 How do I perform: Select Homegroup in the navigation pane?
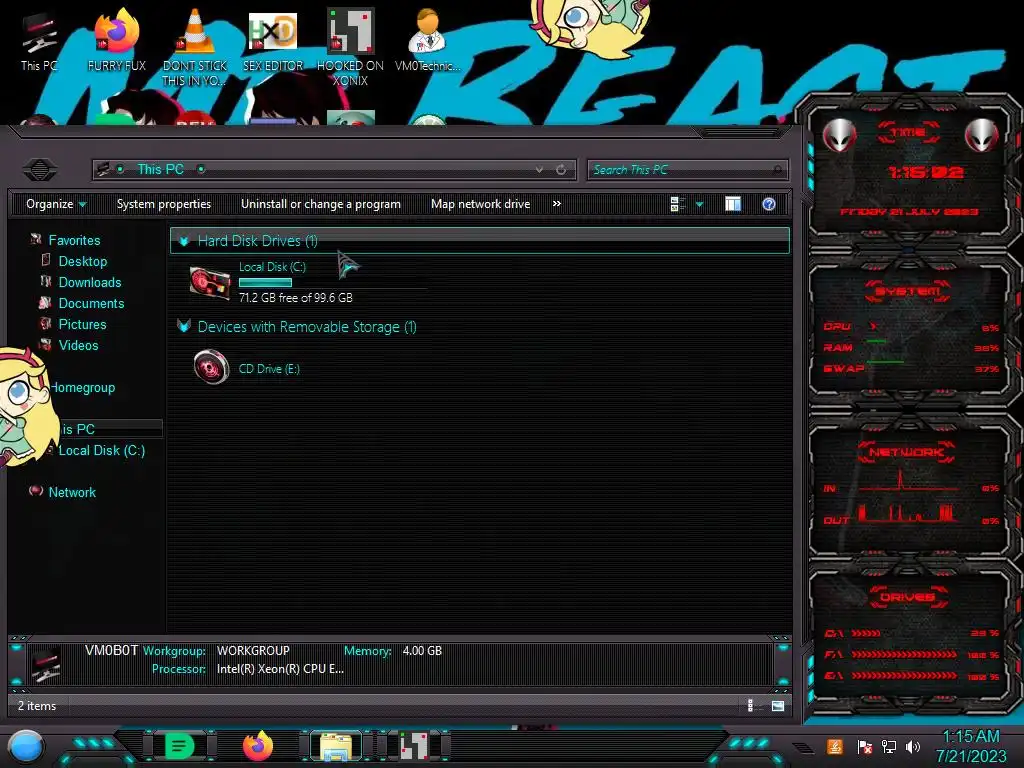(83, 387)
